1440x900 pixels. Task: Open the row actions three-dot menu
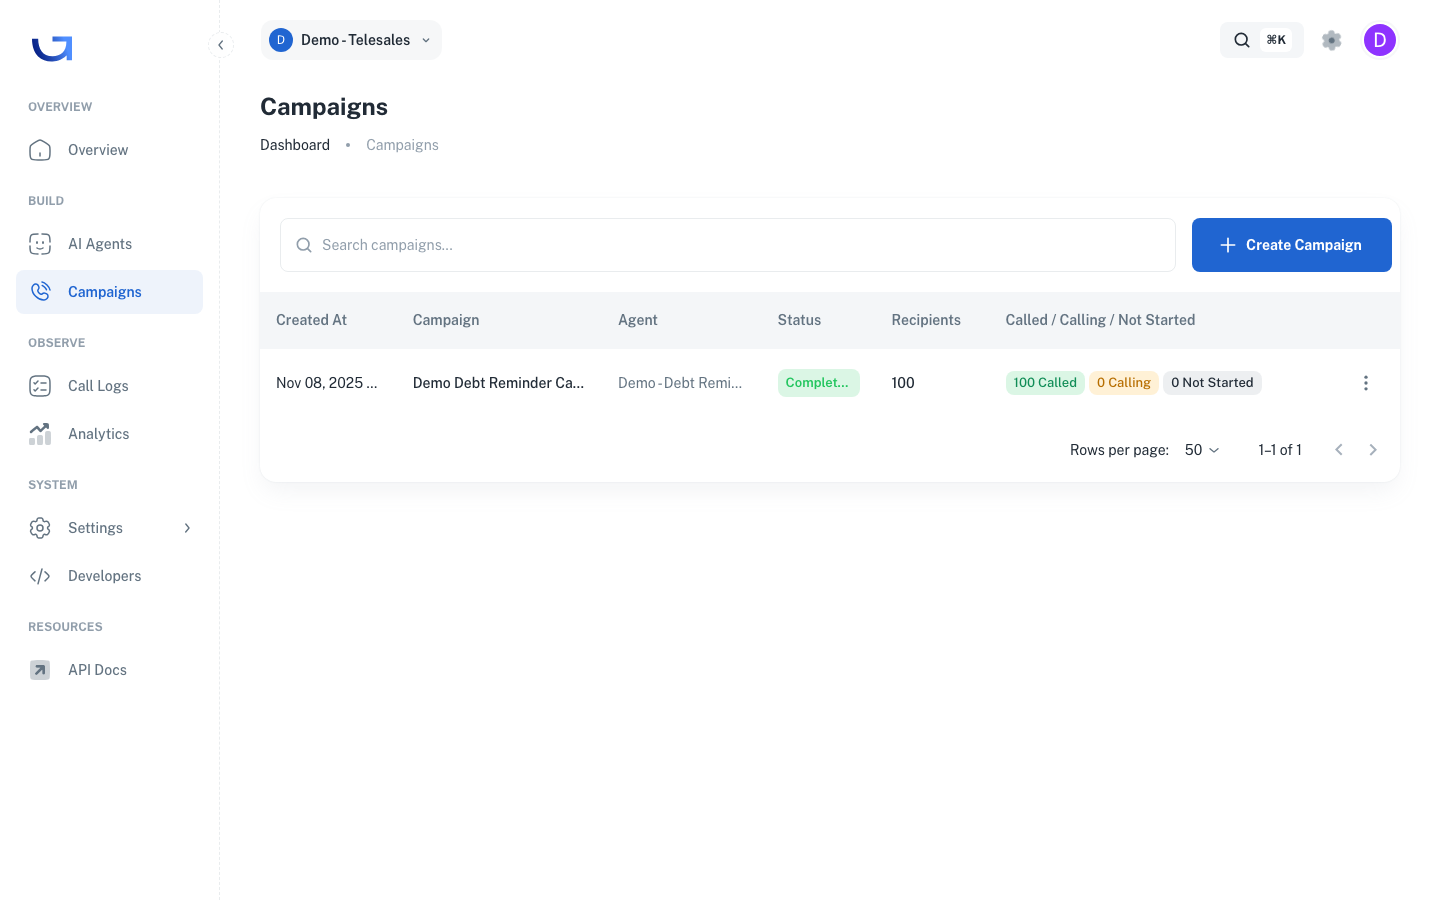[x=1366, y=383]
